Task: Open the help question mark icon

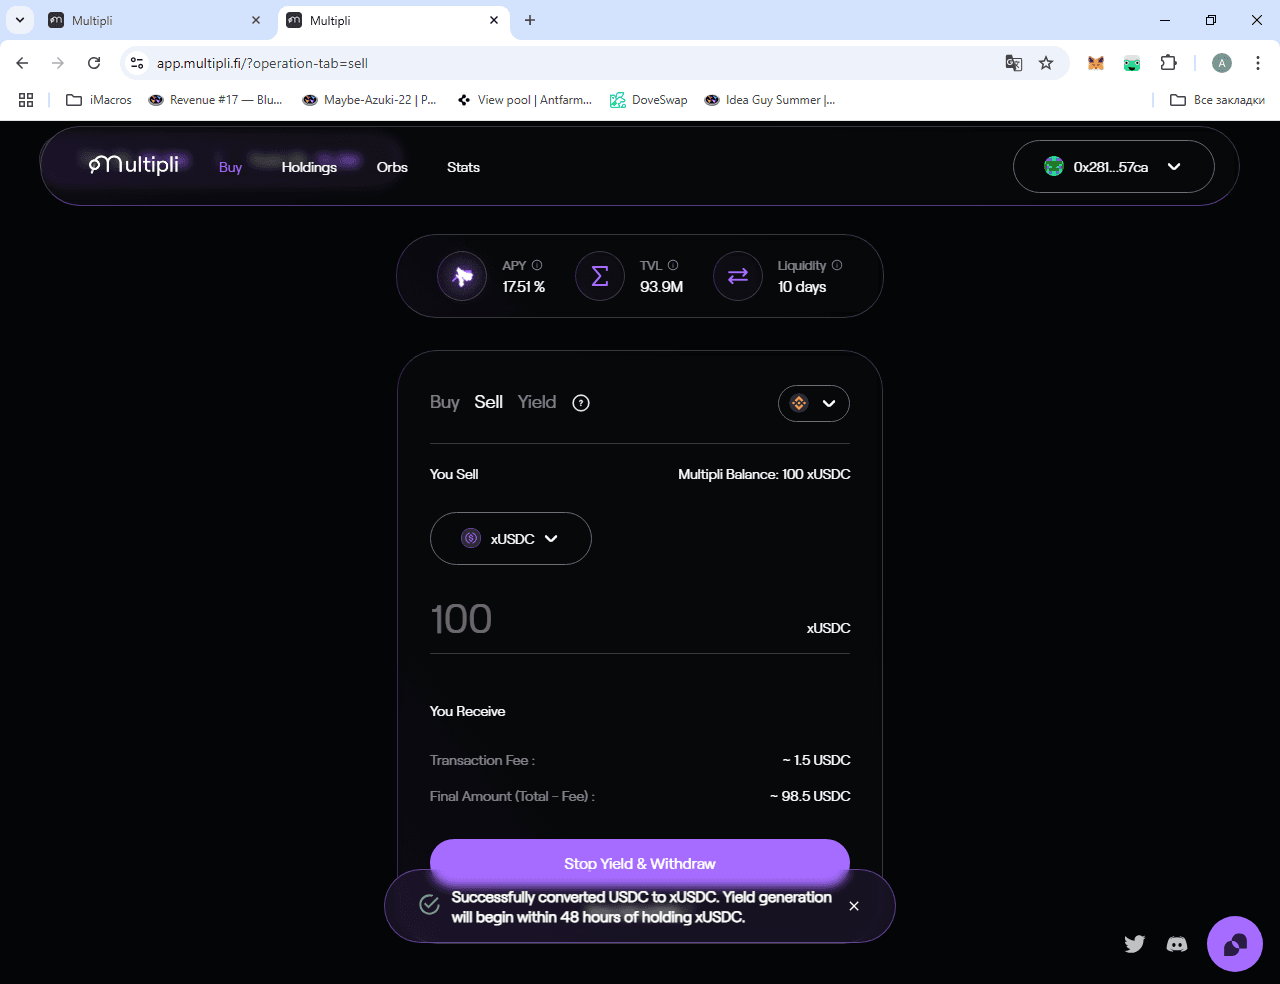Action: coord(581,403)
